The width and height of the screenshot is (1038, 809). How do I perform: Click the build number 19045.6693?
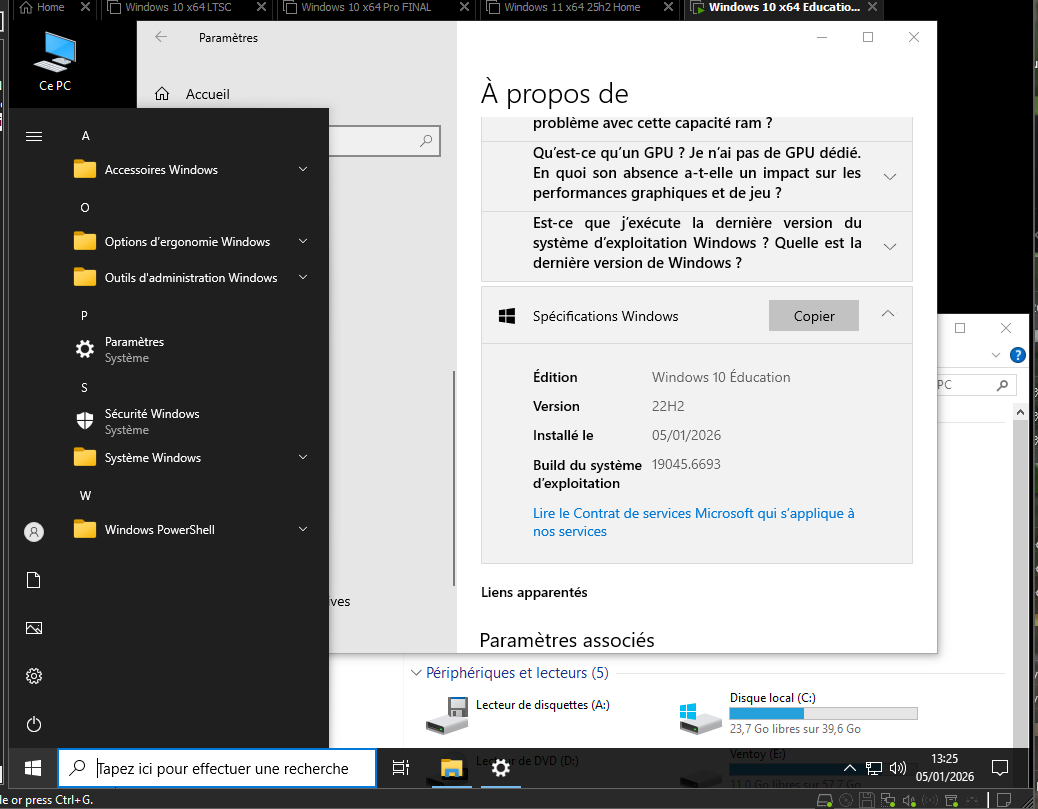click(x=686, y=465)
